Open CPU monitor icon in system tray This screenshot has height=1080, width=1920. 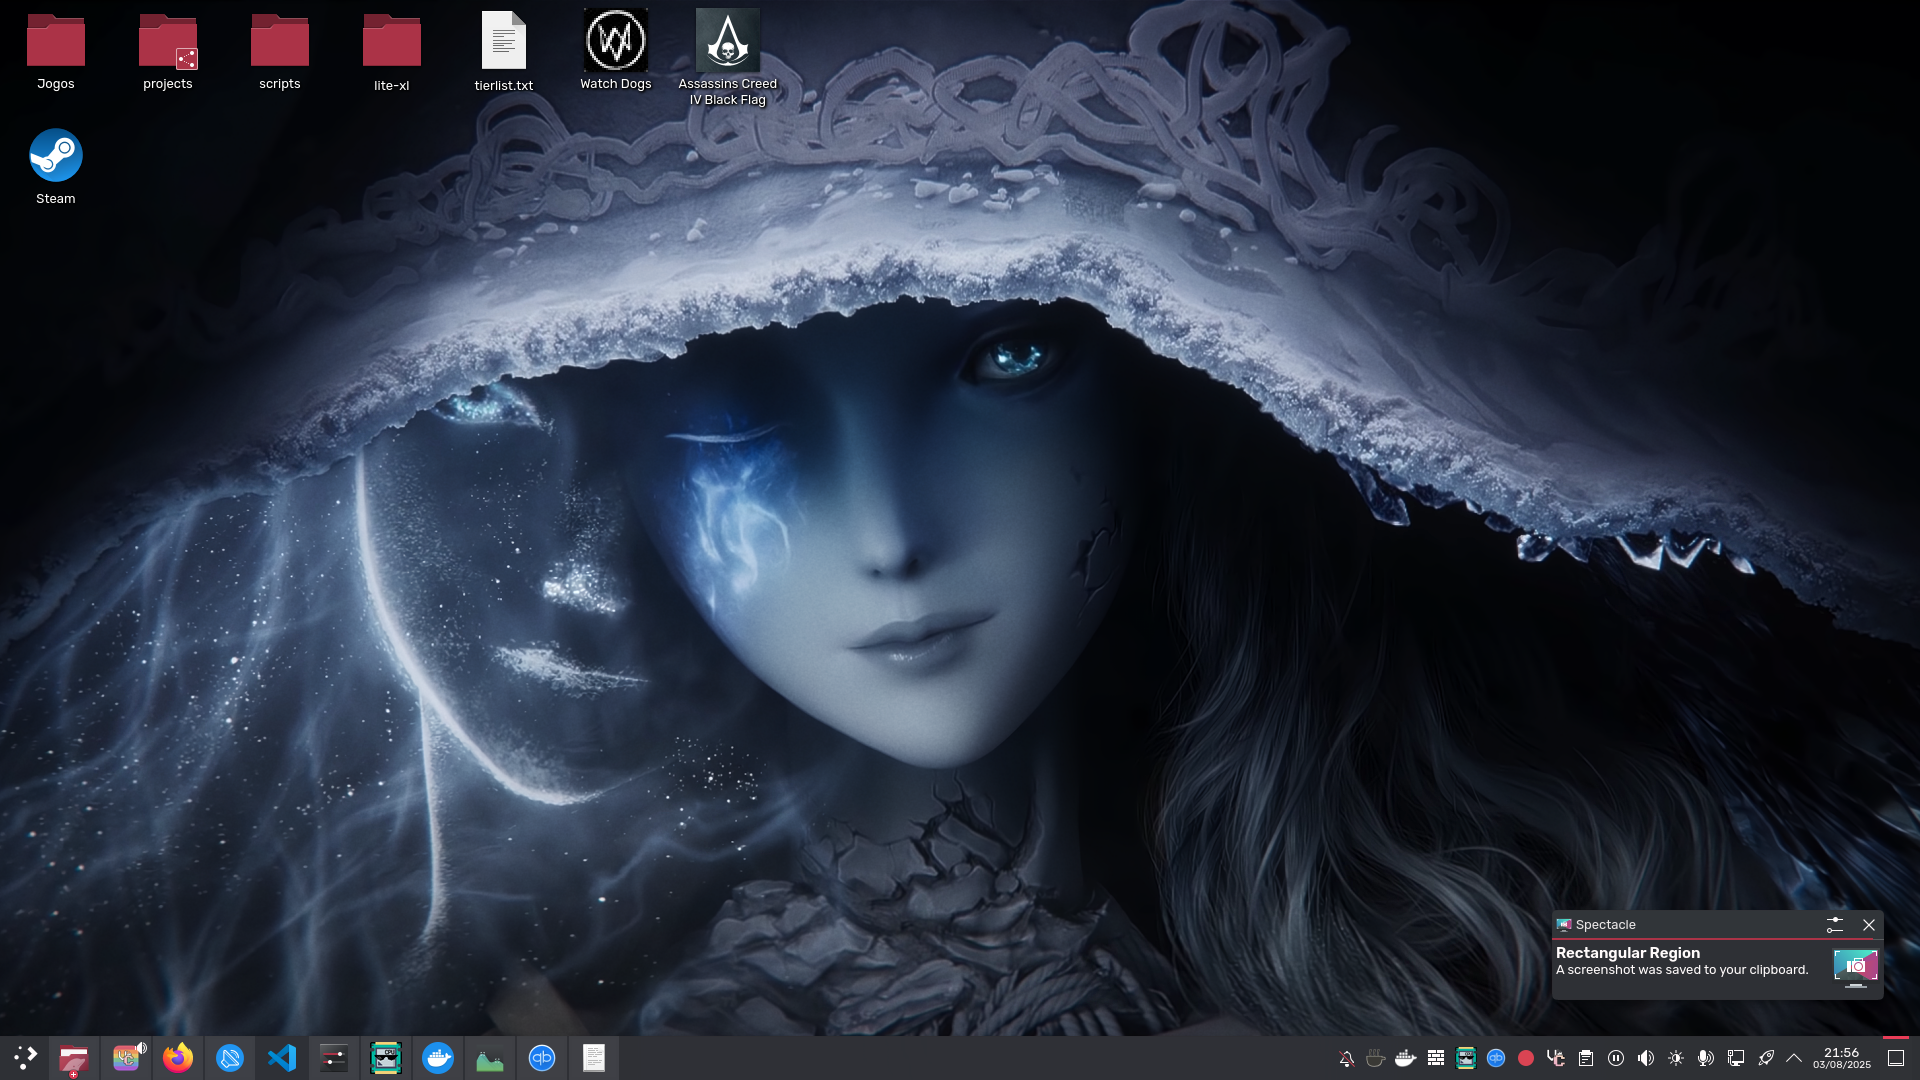(1466, 1058)
